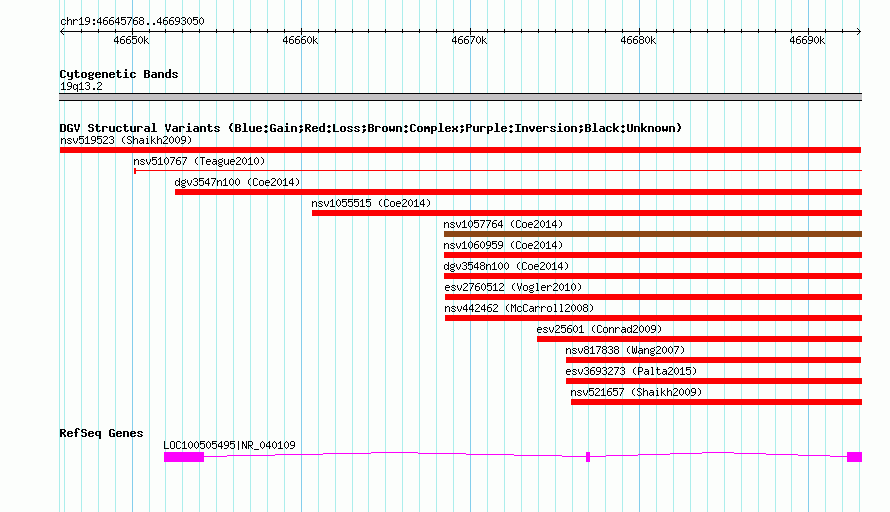The width and height of the screenshot is (890, 512).
Task: Select the nsv521657 red bar
Action: coord(716,402)
